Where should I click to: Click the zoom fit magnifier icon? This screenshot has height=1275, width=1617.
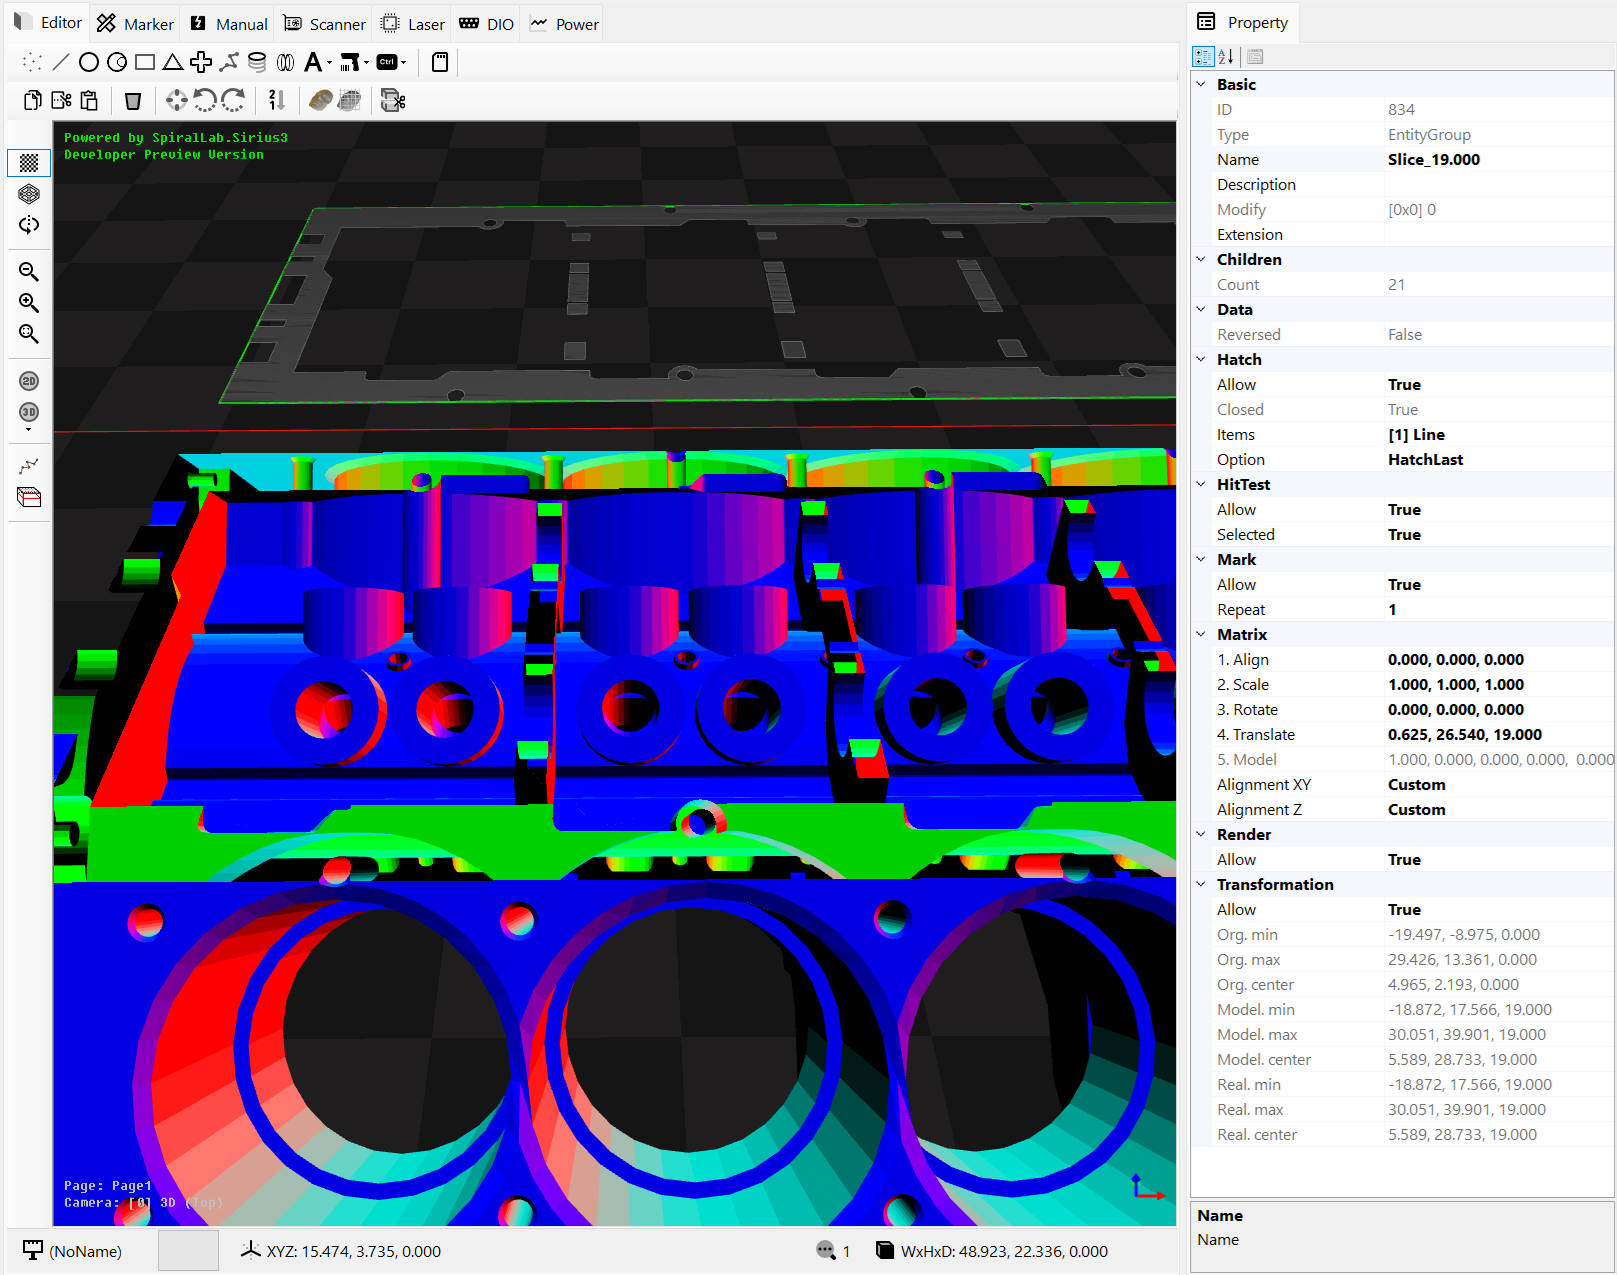[x=29, y=334]
